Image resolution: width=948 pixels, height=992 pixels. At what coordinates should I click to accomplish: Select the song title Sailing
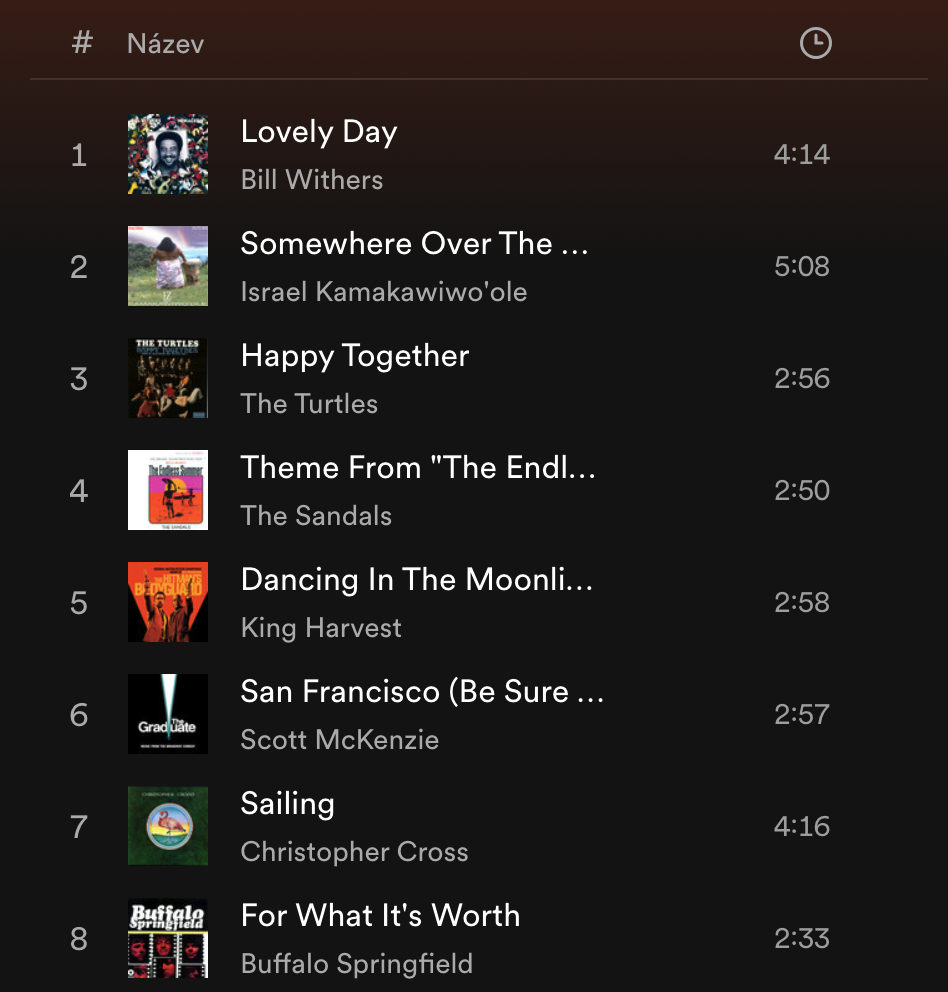point(287,804)
